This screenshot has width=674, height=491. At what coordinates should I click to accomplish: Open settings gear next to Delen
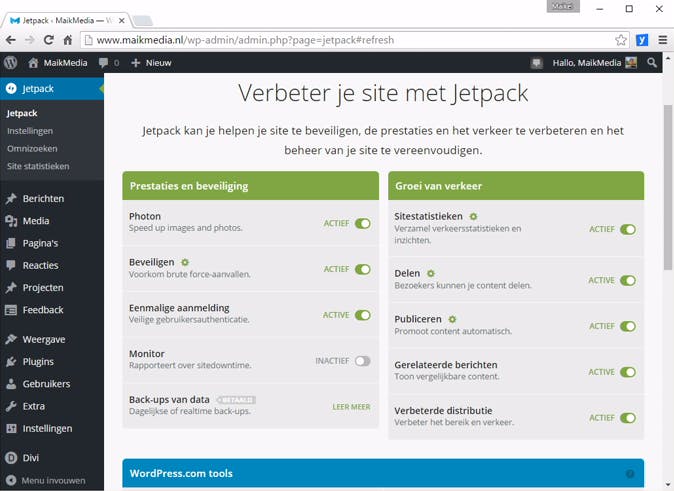point(431,273)
